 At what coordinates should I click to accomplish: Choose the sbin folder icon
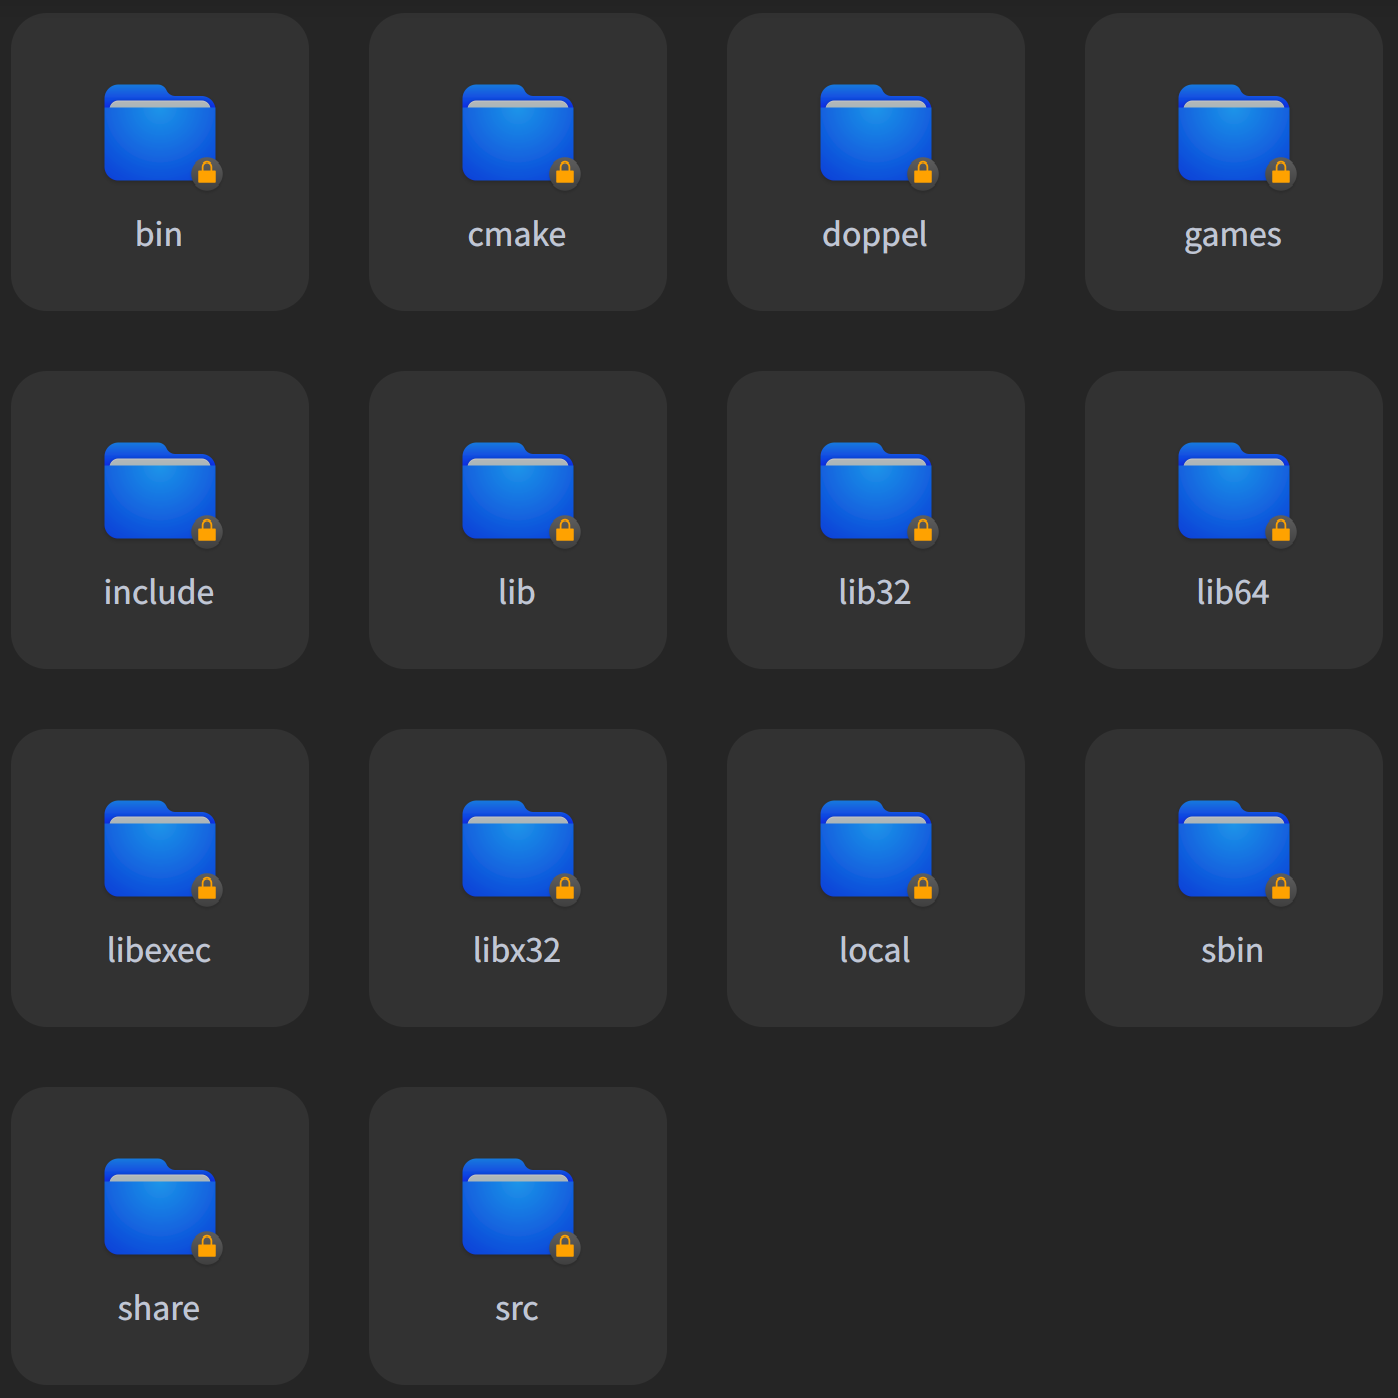1234,849
